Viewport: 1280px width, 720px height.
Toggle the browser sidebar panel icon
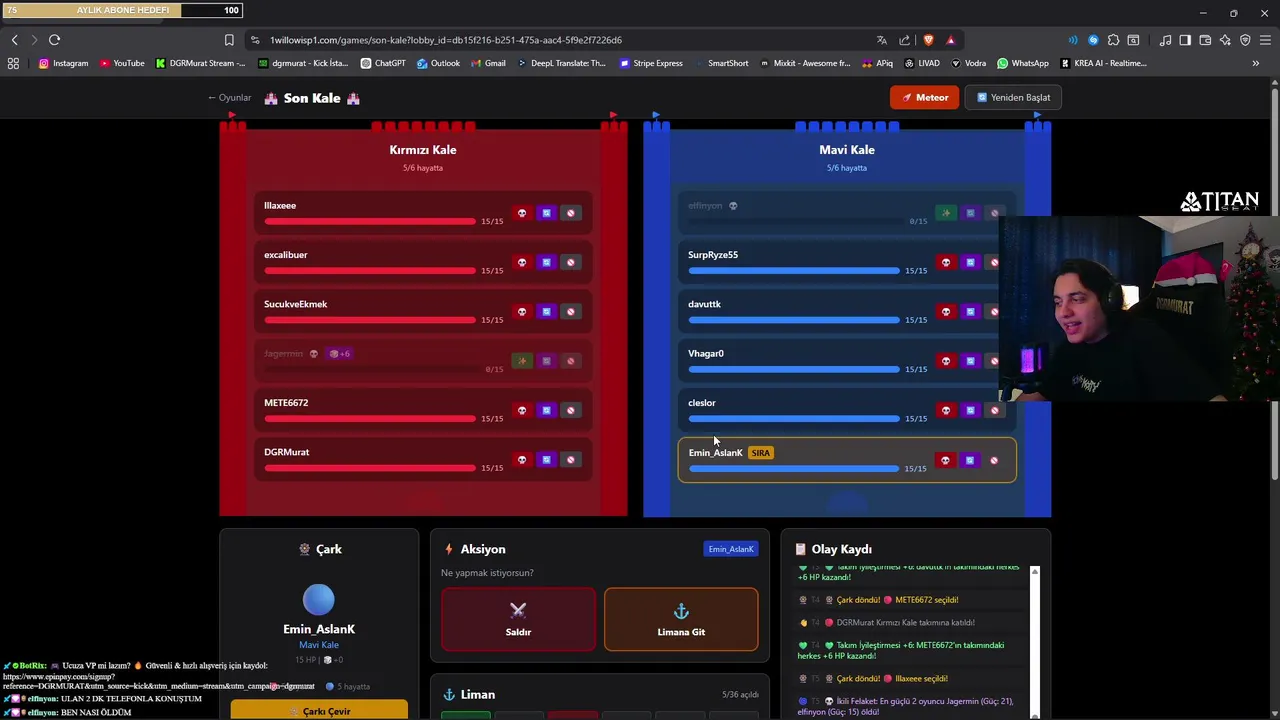[1185, 40]
